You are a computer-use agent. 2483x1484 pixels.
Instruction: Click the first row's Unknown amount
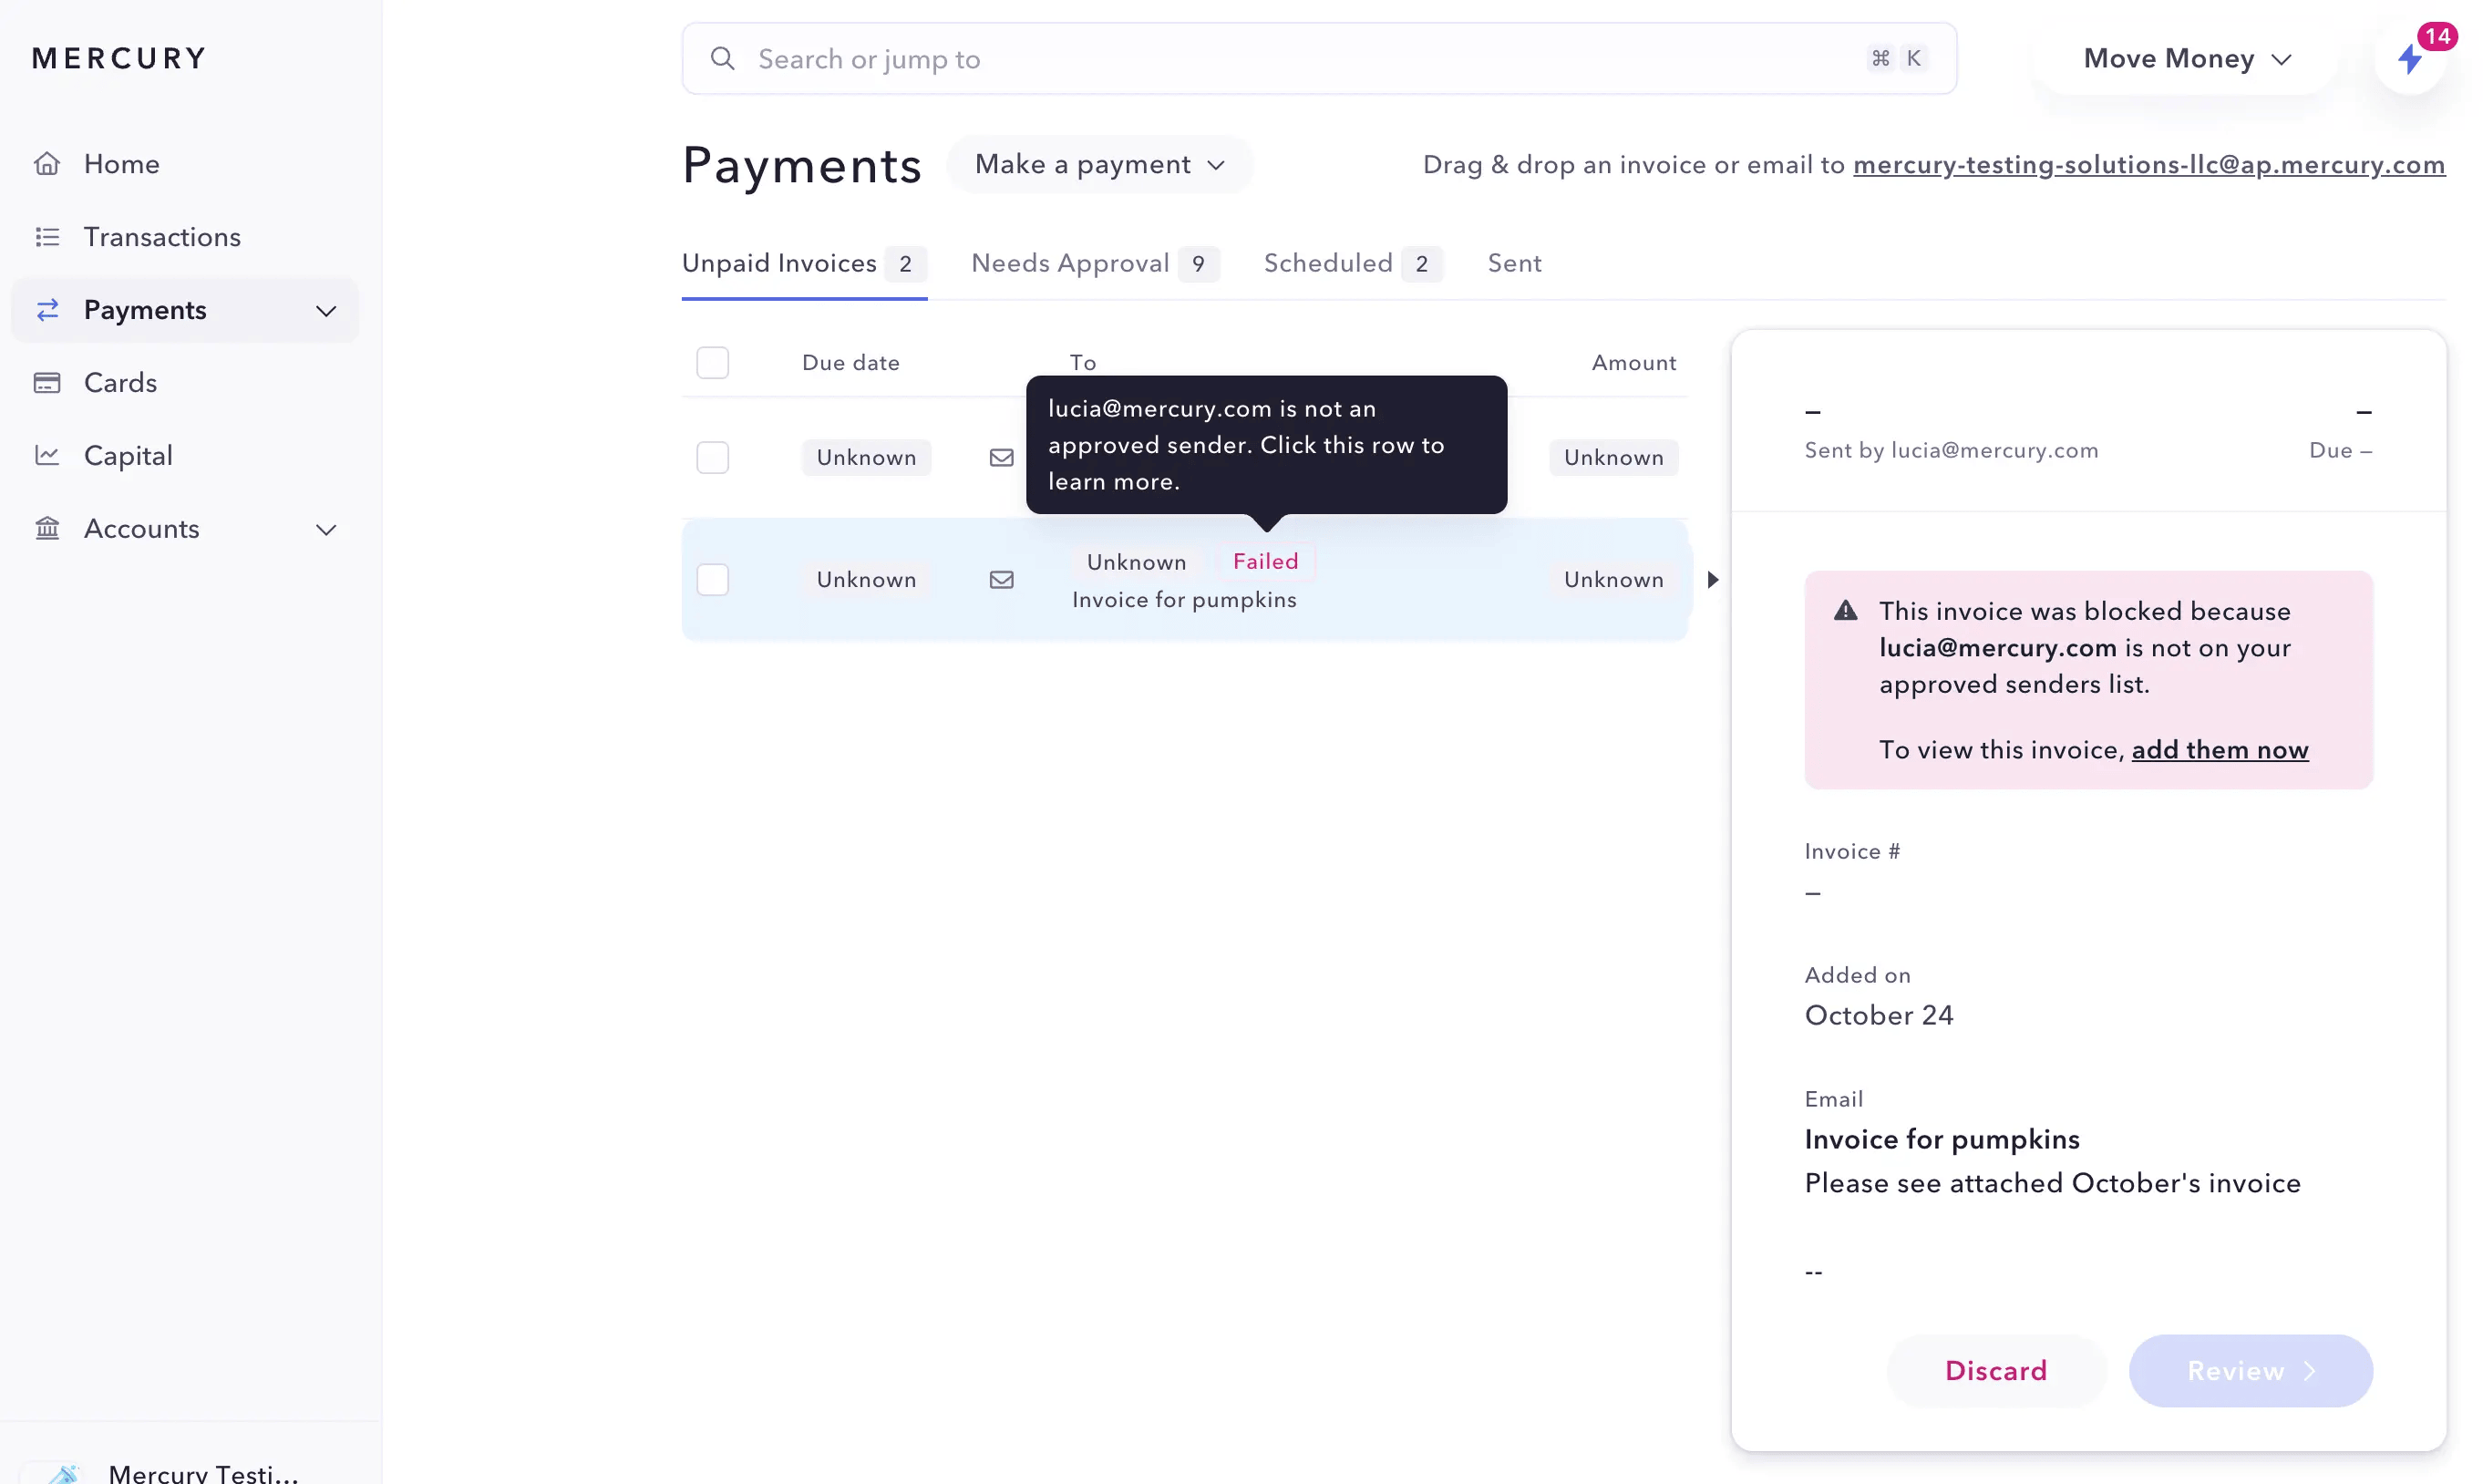1613,457
